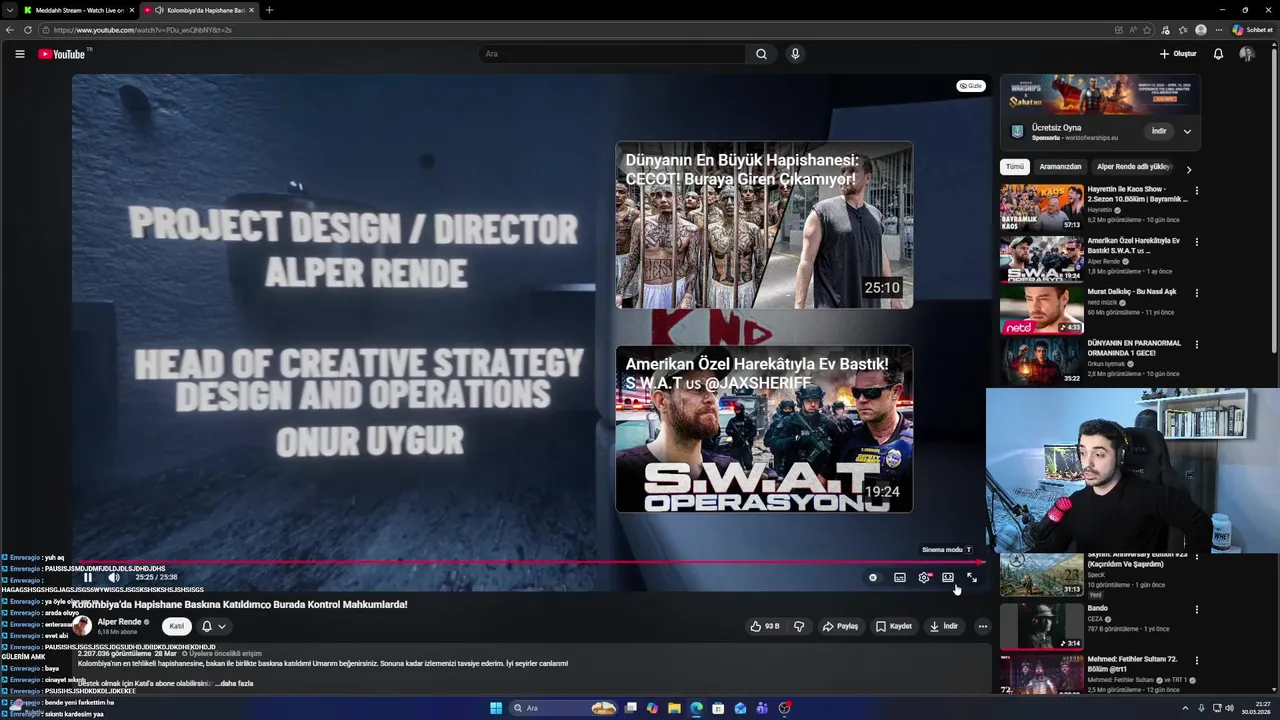Click the browser address bar URL
1280x720 pixels.
[x=143, y=30]
